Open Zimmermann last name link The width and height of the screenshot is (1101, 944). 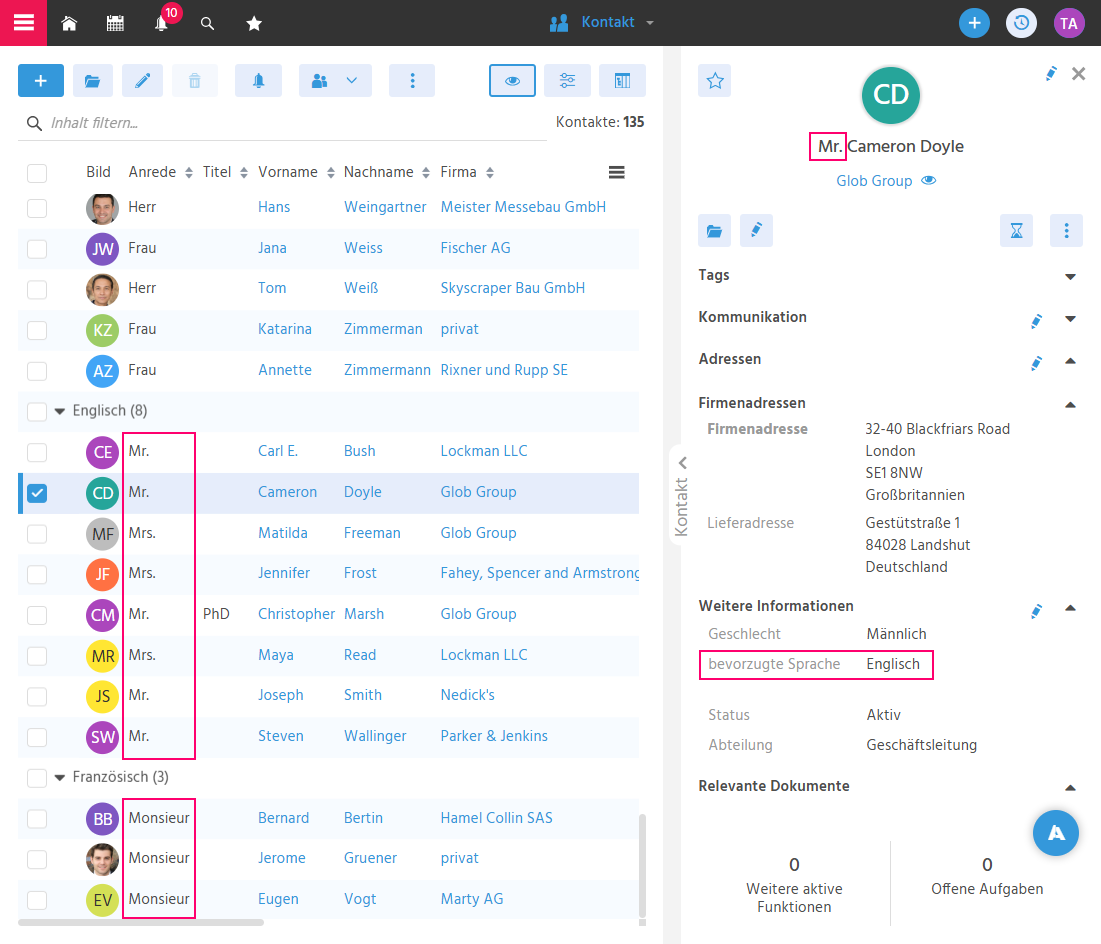click(387, 370)
